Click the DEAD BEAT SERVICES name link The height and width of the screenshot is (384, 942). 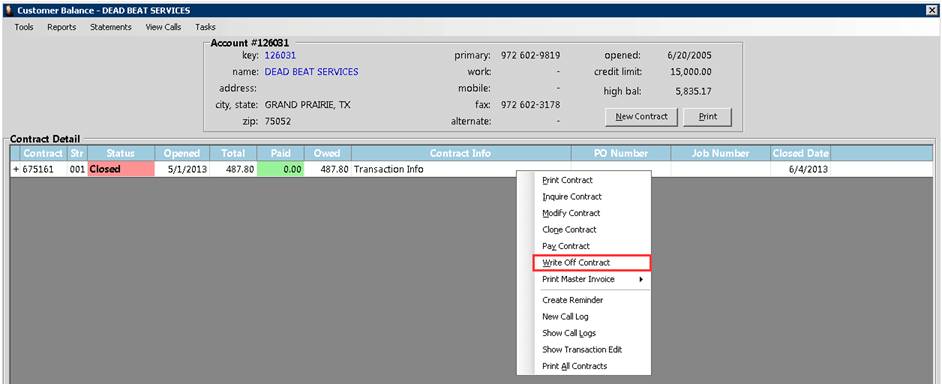[x=311, y=72]
